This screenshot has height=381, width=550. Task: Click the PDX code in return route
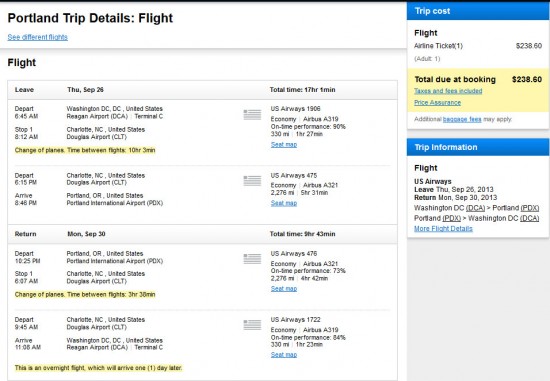451,218
